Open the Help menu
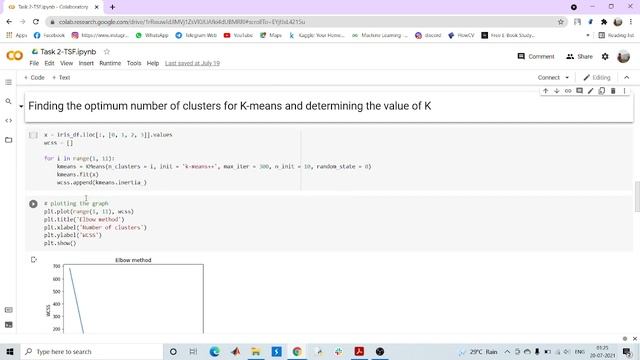Image resolution: width=640 pixels, height=360 pixels. [153, 63]
